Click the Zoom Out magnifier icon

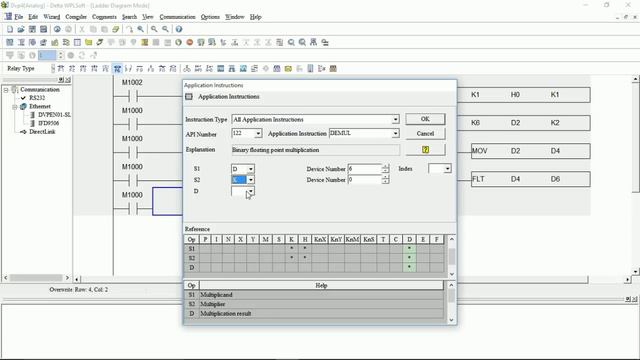tap(165, 29)
